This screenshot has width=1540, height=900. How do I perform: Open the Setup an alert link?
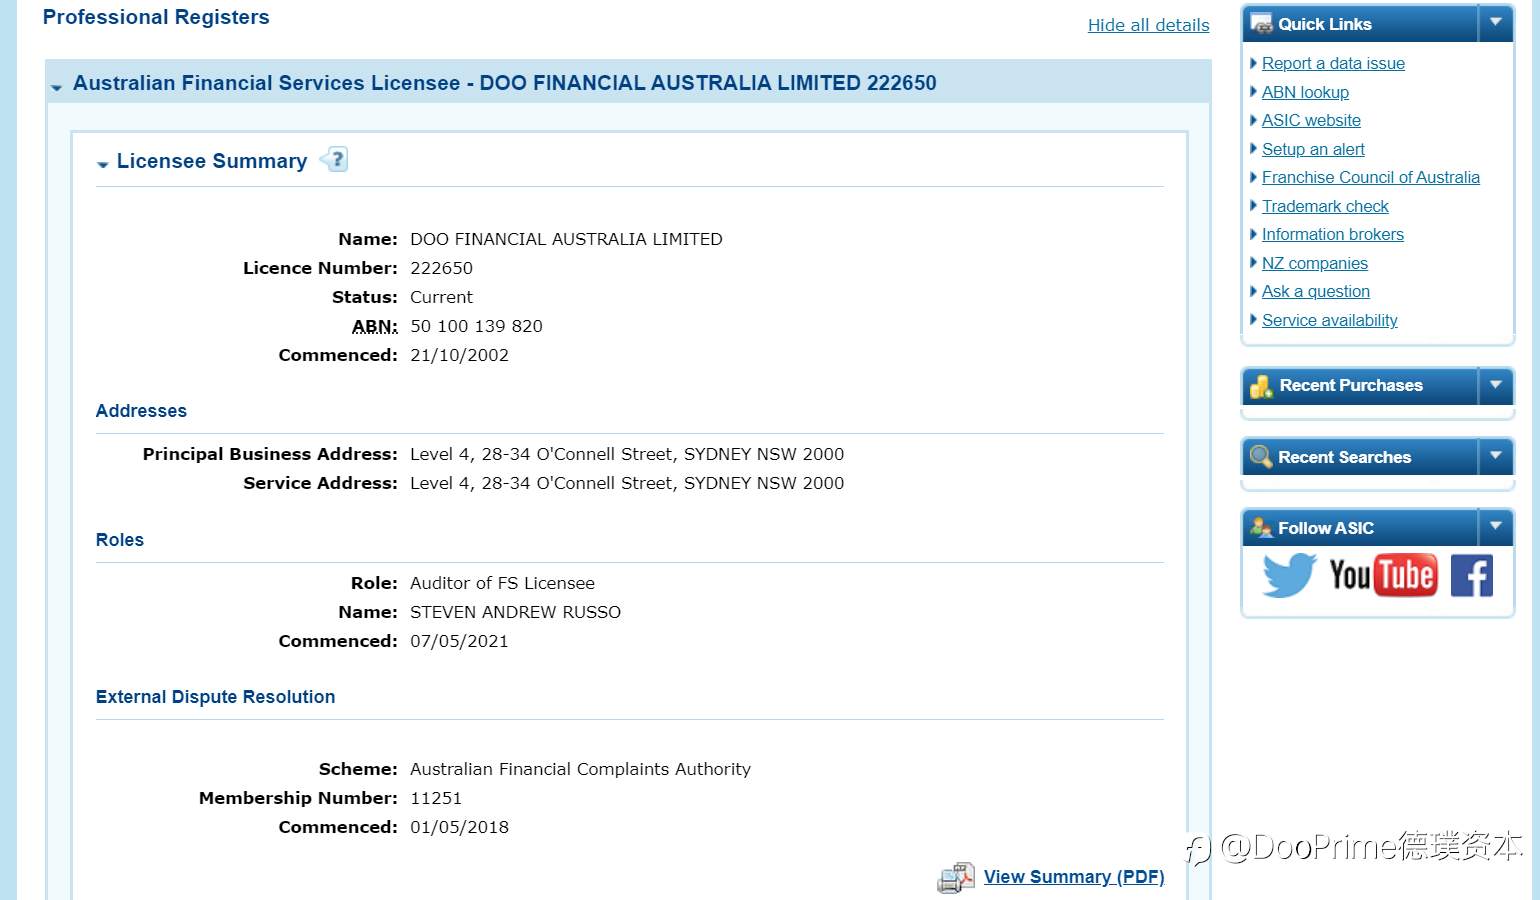tap(1313, 149)
